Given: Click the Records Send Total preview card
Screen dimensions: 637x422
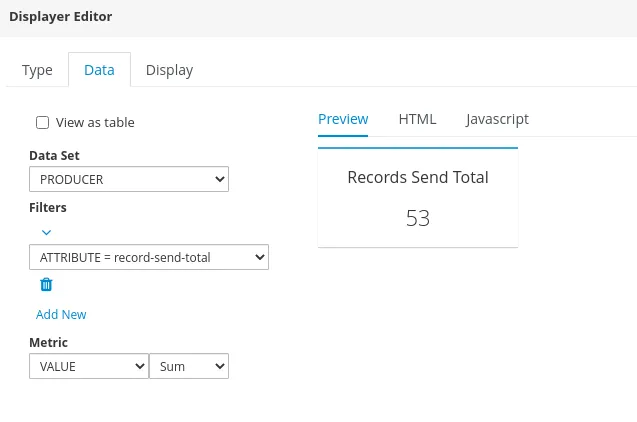Looking at the screenshot, I should pyautogui.click(x=418, y=197).
